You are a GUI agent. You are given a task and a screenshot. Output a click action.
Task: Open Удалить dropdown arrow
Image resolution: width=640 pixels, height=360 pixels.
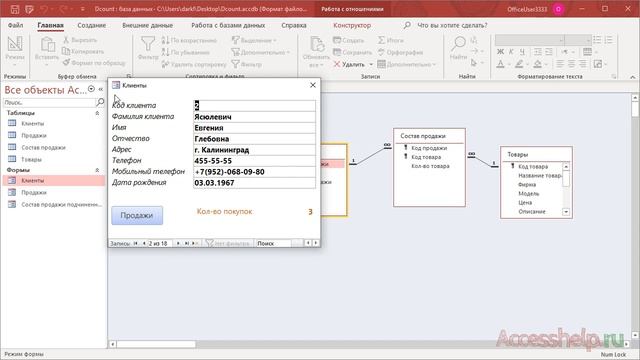(x=371, y=64)
